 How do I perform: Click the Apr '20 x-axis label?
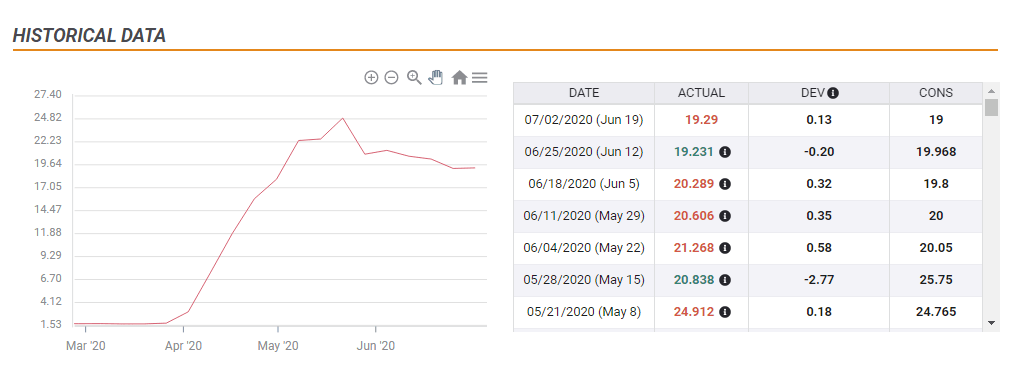pos(184,347)
